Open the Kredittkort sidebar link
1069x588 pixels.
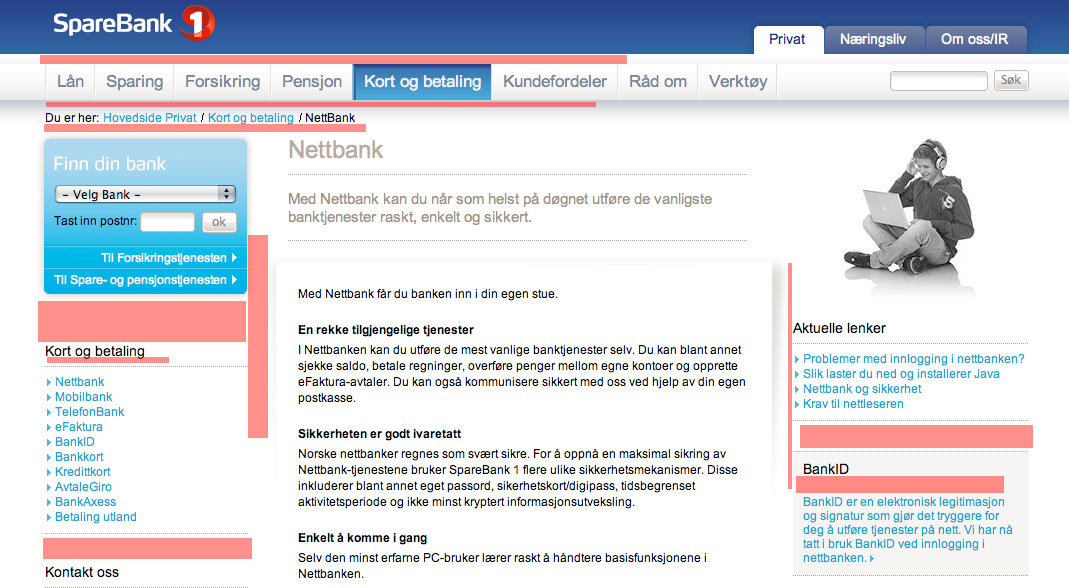[x=82, y=472]
